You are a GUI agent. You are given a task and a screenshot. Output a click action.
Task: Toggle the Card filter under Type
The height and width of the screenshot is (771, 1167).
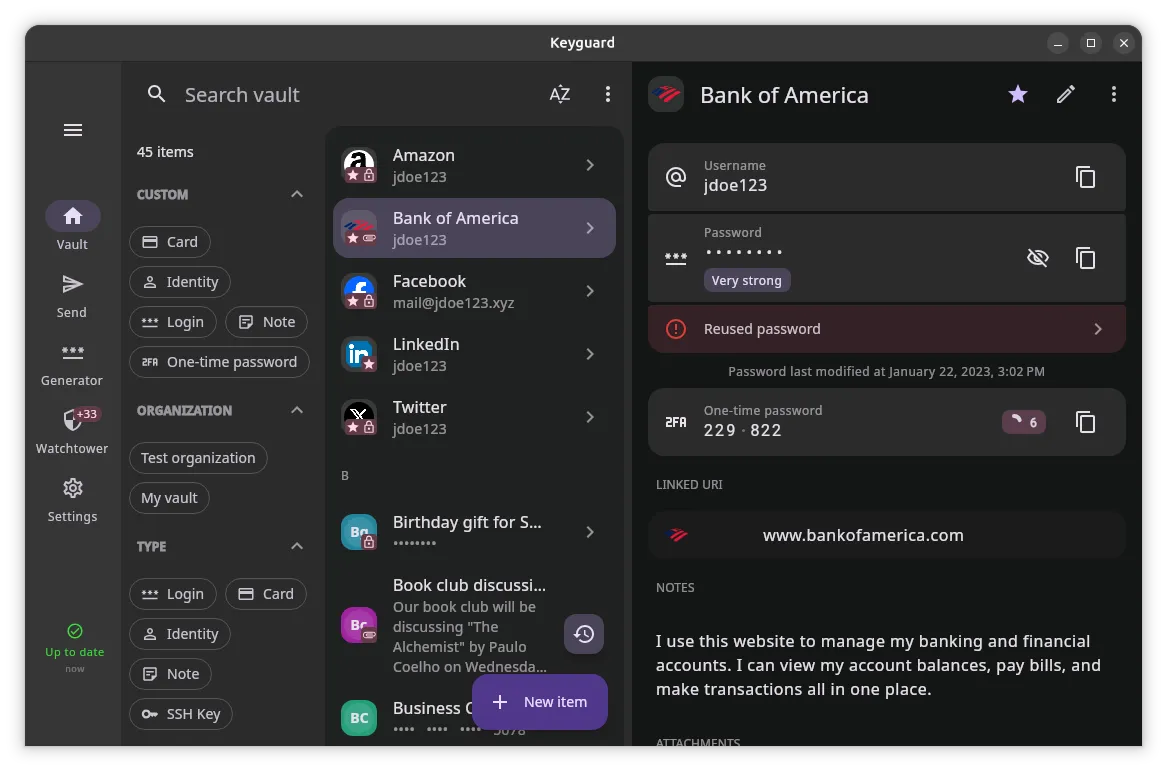pos(266,595)
